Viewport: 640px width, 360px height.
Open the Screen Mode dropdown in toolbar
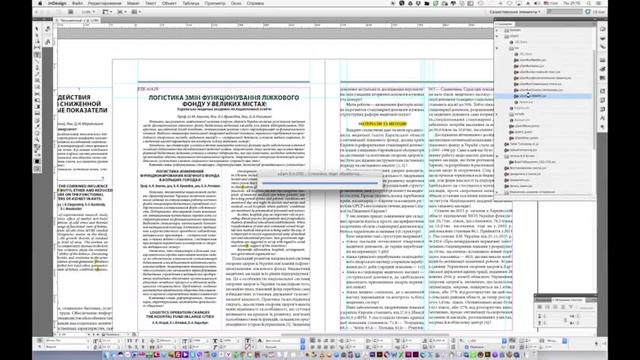[122, 12]
